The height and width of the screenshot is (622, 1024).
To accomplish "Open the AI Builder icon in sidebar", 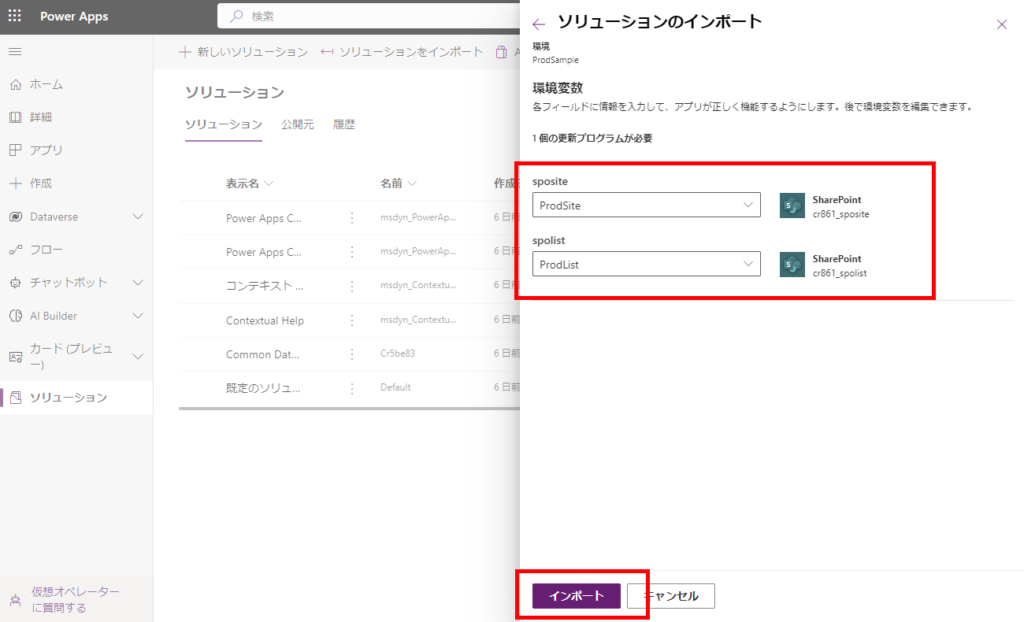I will point(16,316).
